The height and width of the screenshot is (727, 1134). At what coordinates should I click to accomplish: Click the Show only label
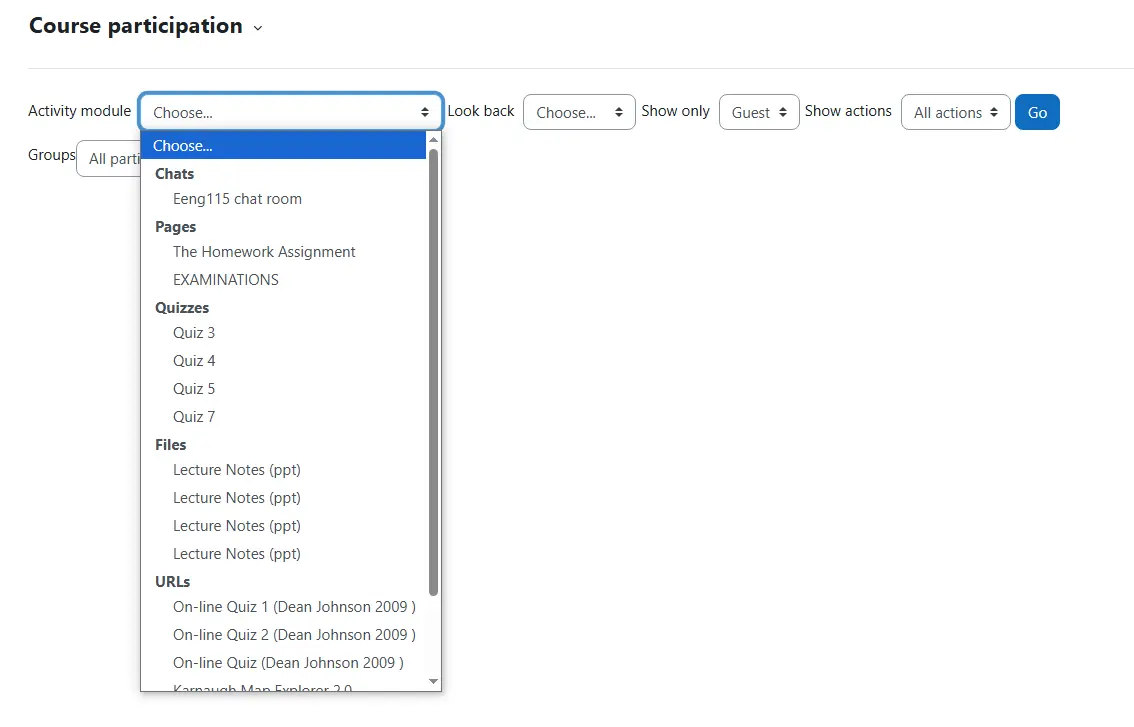[675, 111]
